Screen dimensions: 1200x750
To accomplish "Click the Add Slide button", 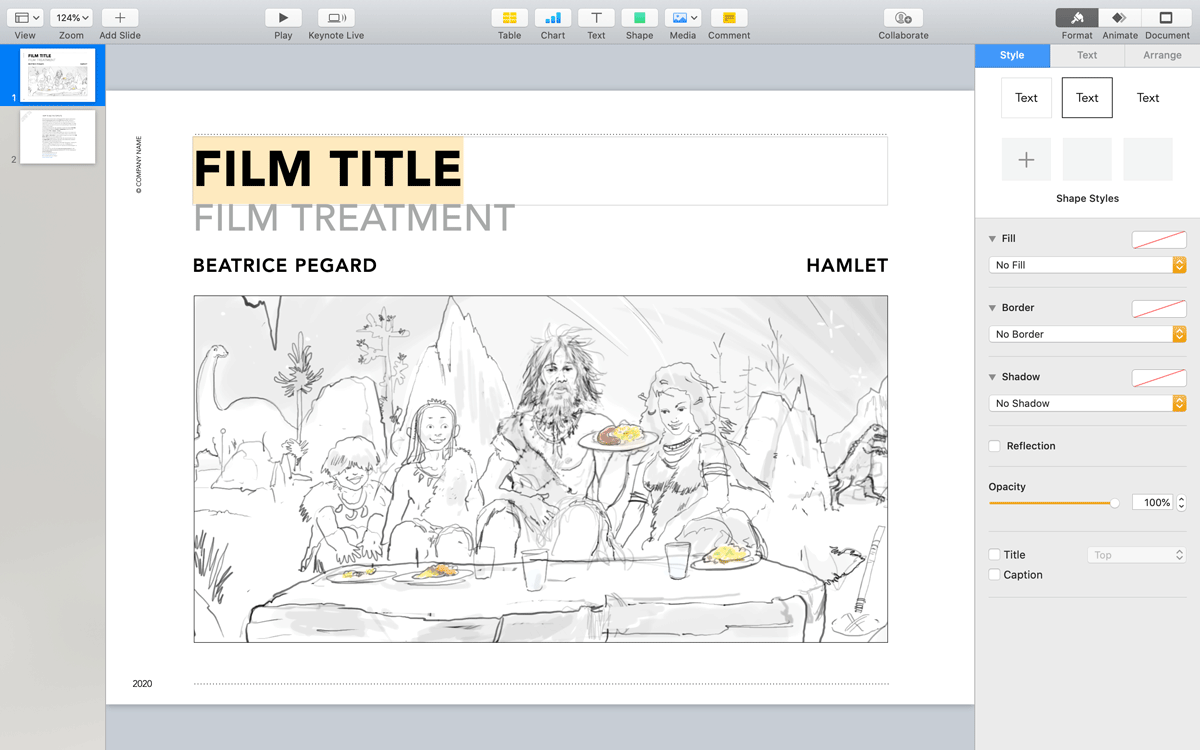I will tap(120, 18).
